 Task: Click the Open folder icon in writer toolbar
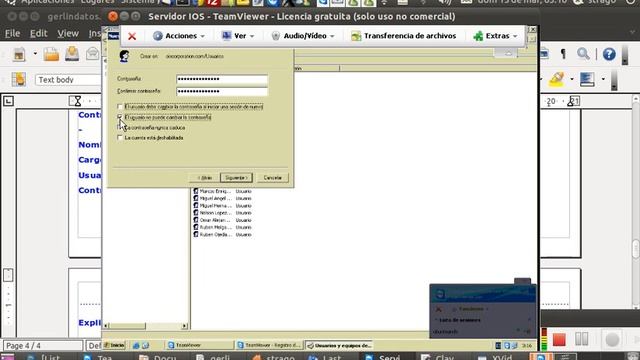click(51, 54)
